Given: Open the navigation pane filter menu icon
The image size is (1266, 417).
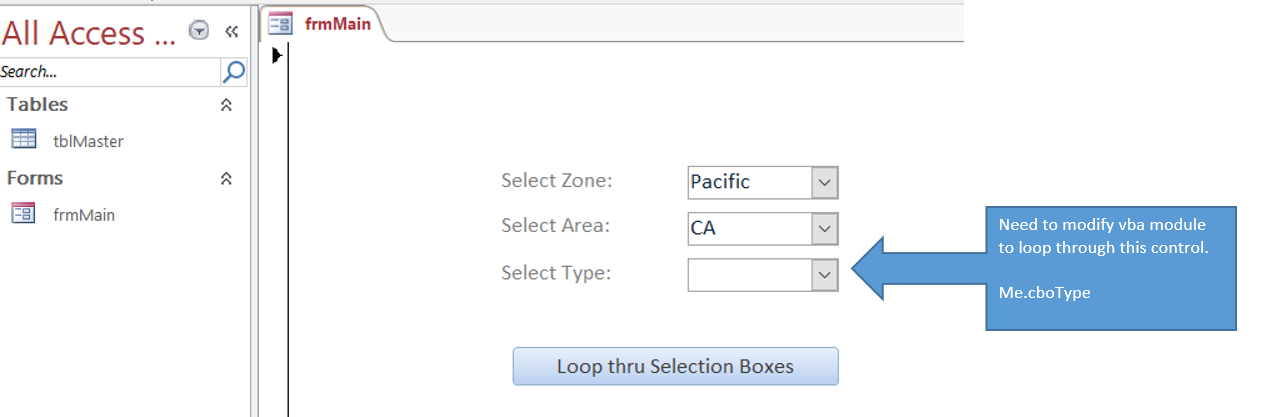Looking at the screenshot, I should (x=199, y=32).
